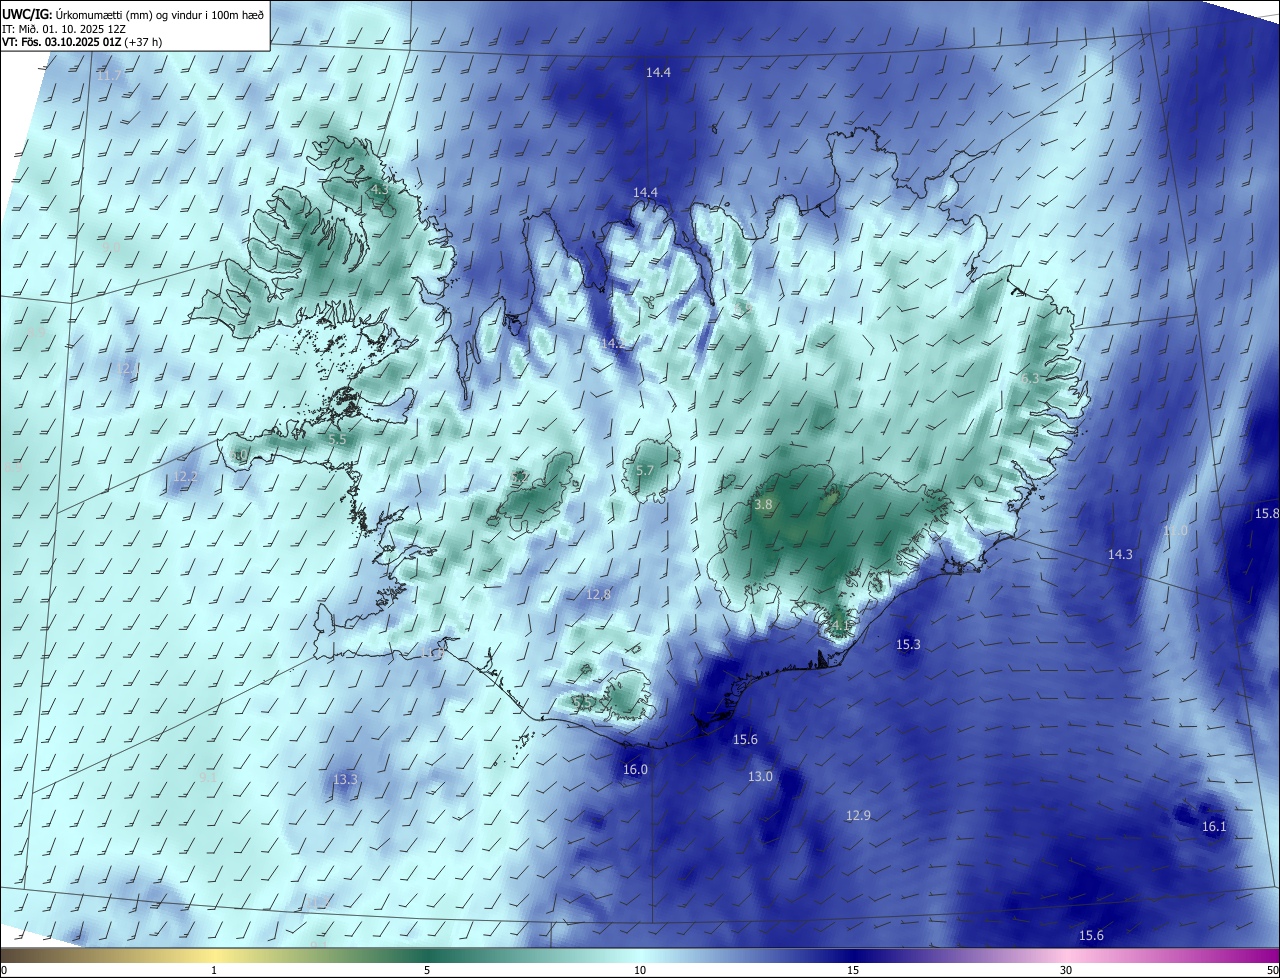Click the 11.7 value label on the map
This screenshot has height=978, width=1280.
[x=109, y=75]
